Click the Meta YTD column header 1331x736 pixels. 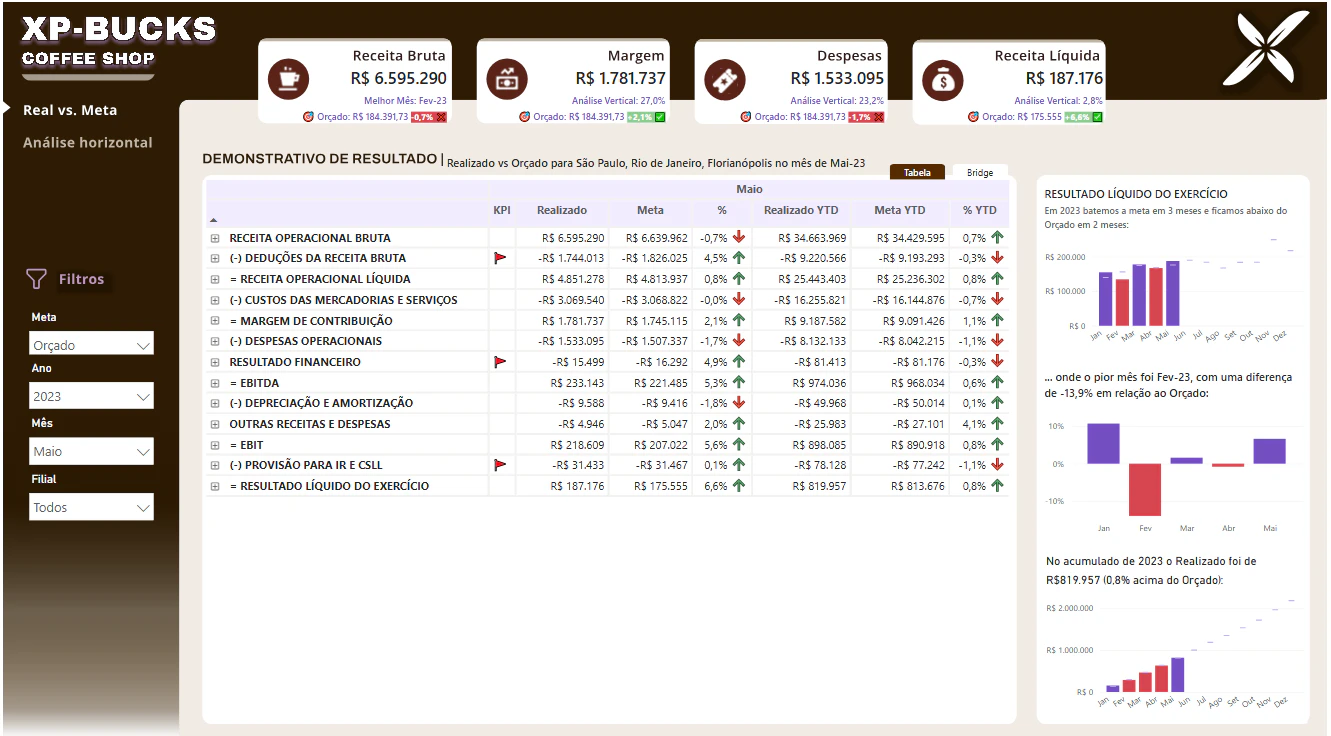pos(901,210)
